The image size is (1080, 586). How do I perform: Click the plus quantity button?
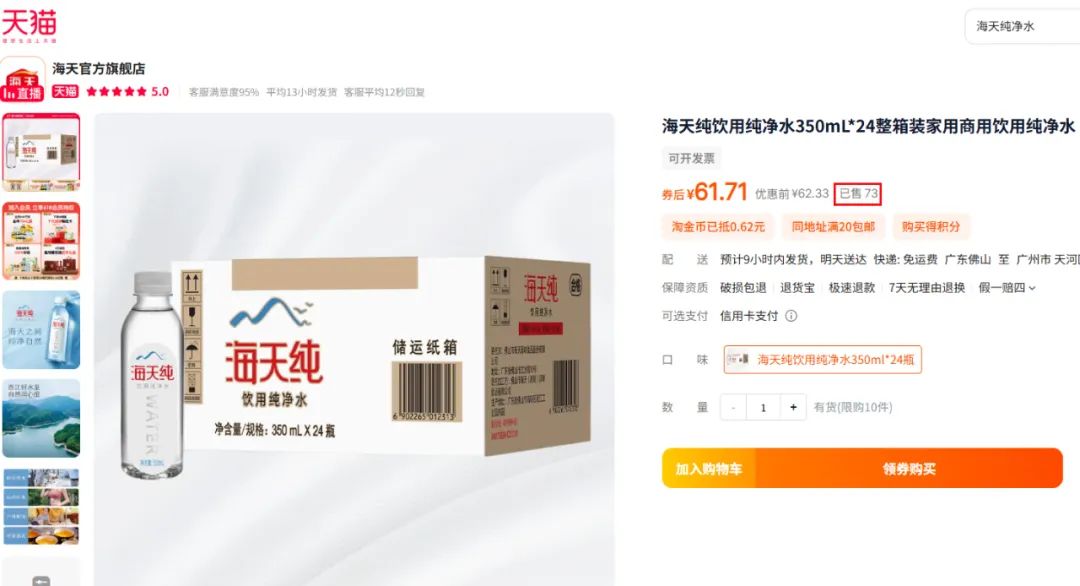pos(793,408)
